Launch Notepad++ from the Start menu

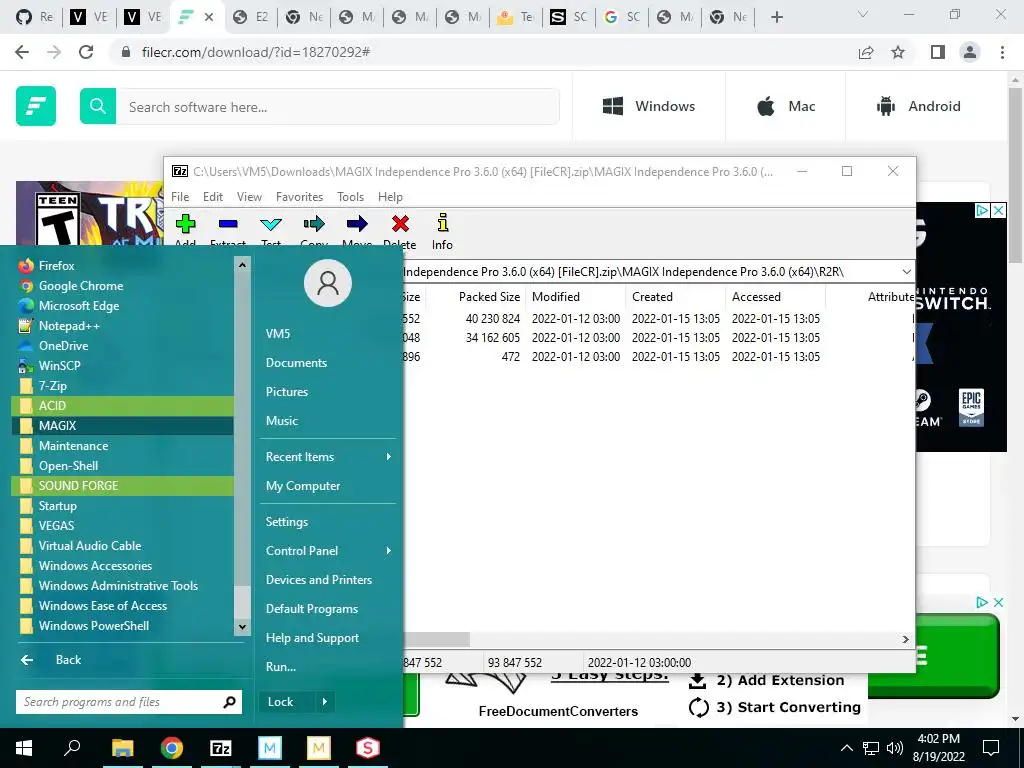[122, 326]
